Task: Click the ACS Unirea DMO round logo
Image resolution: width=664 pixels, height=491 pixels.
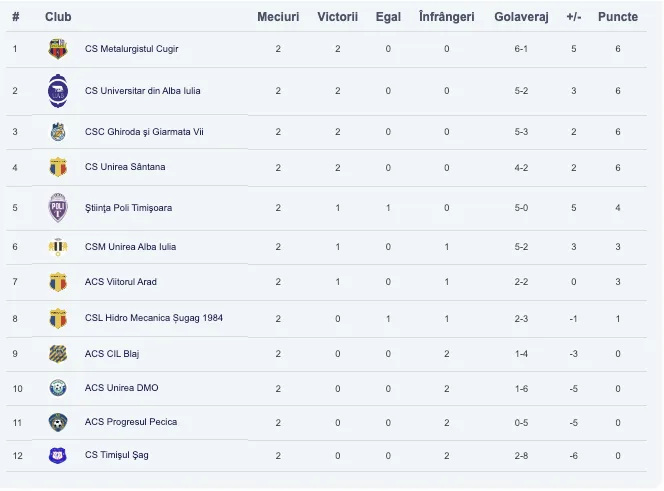Action: point(58,388)
